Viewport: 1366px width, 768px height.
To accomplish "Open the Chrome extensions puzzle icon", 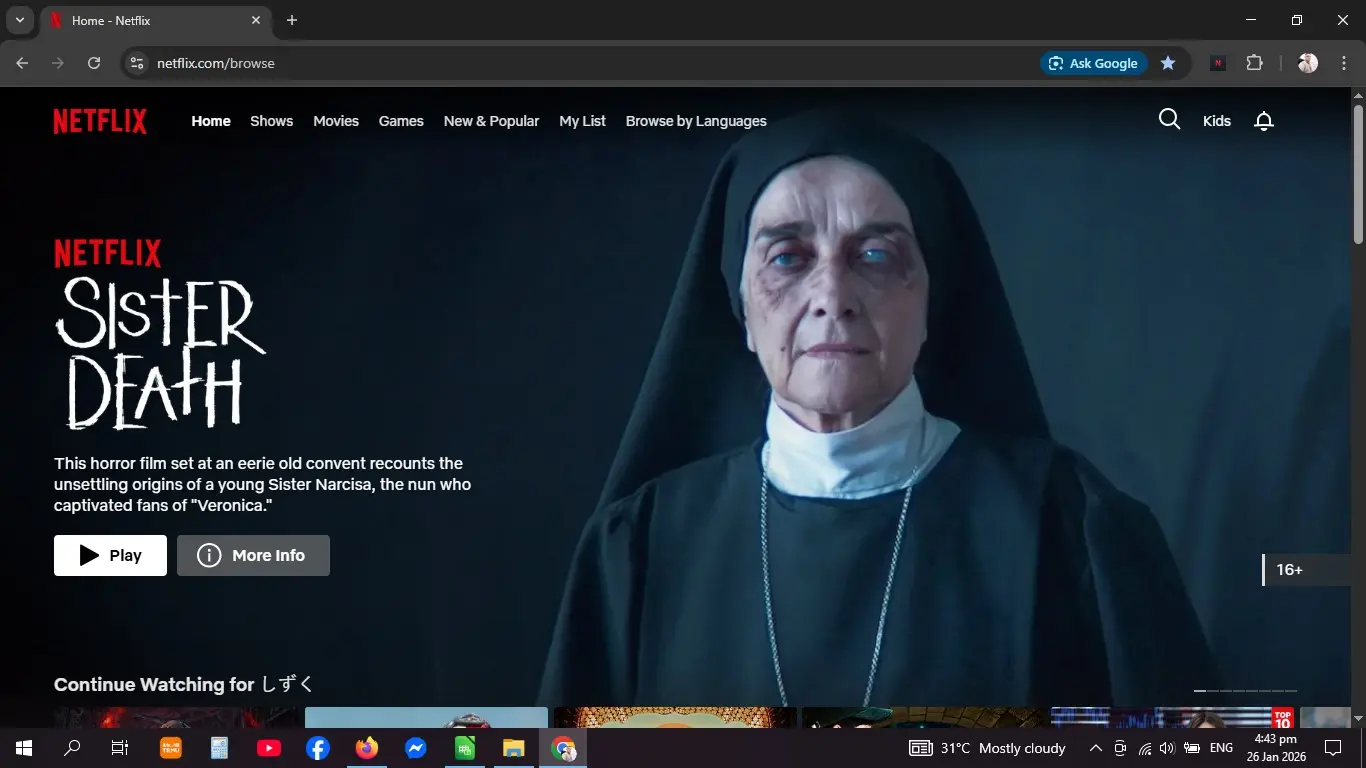I will [x=1255, y=63].
